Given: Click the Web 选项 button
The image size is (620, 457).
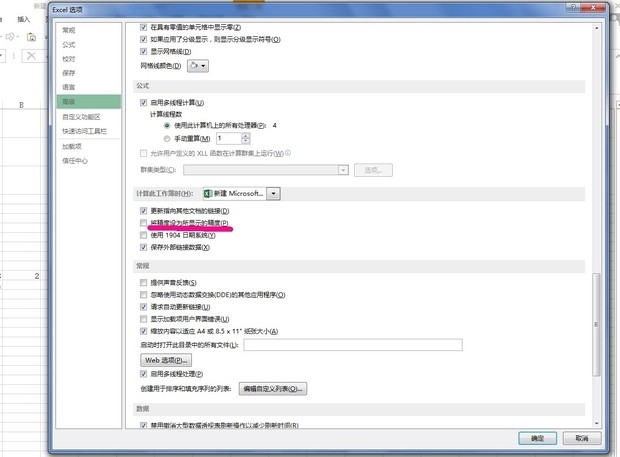Looking at the screenshot, I should [166, 360].
